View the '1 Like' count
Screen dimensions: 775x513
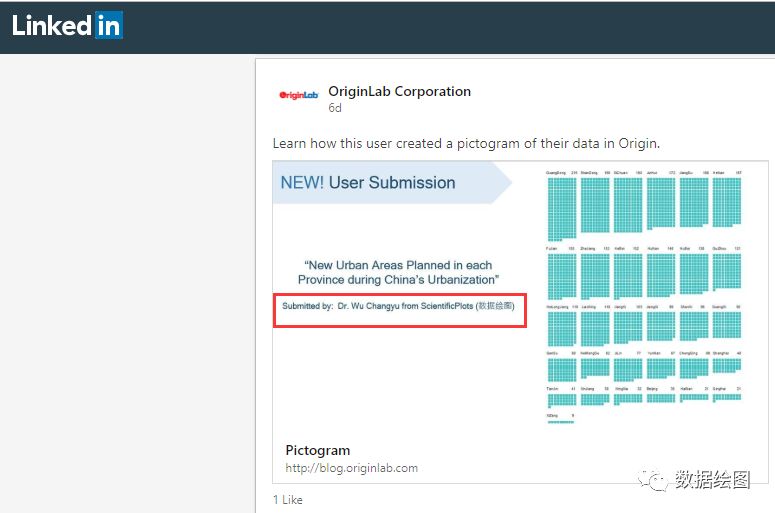[x=288, y=500]
